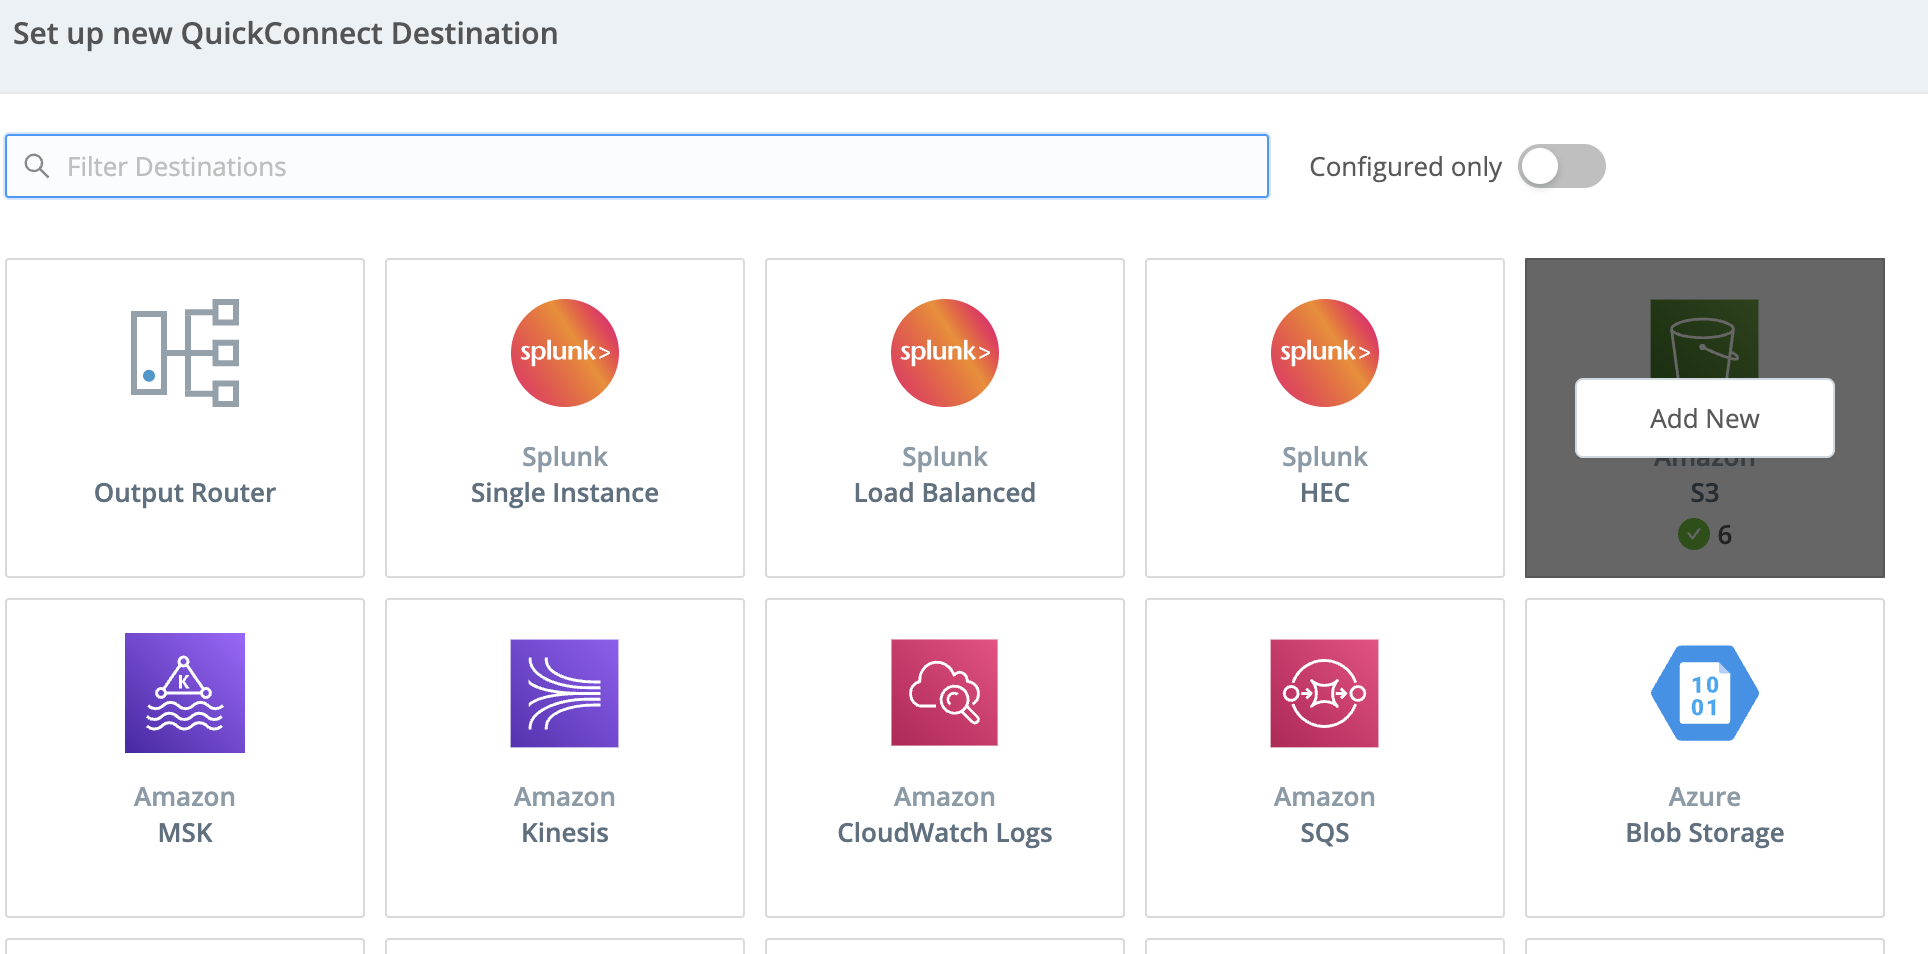Image resolution: width=1928 pixels, height=954 pixels.
Task: Select the Splunk Load Balanced logo
Action: click(x=945, y=353)
